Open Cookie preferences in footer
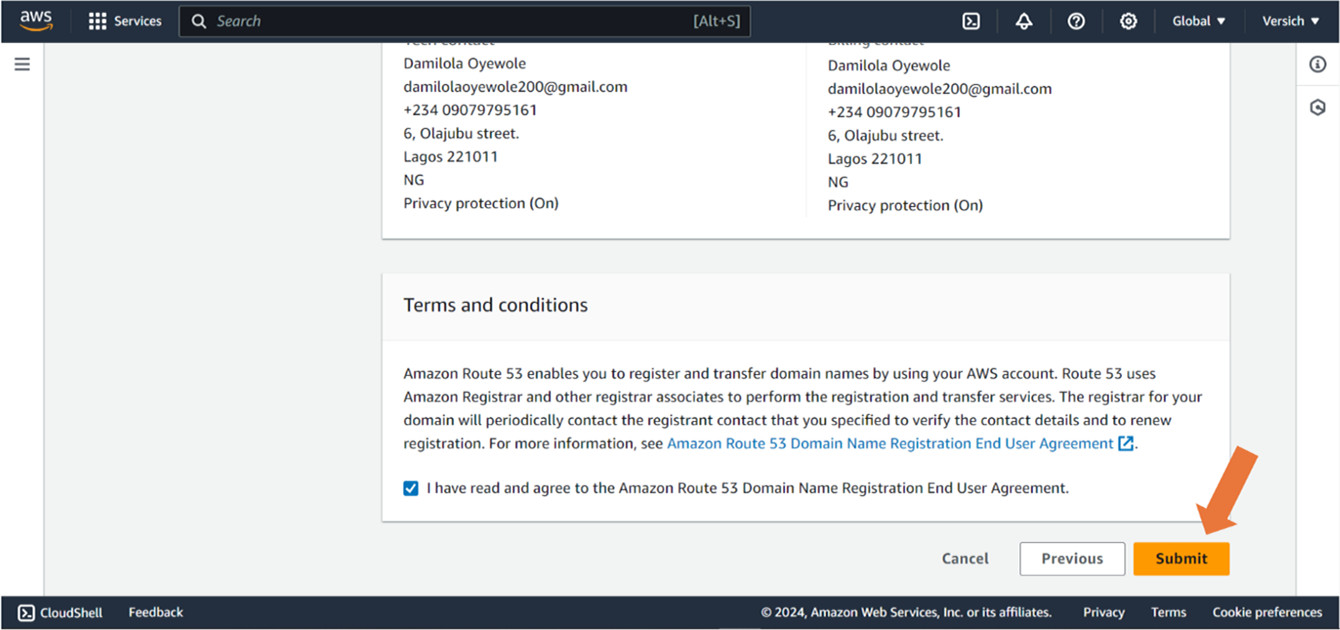 [1267, 612]
